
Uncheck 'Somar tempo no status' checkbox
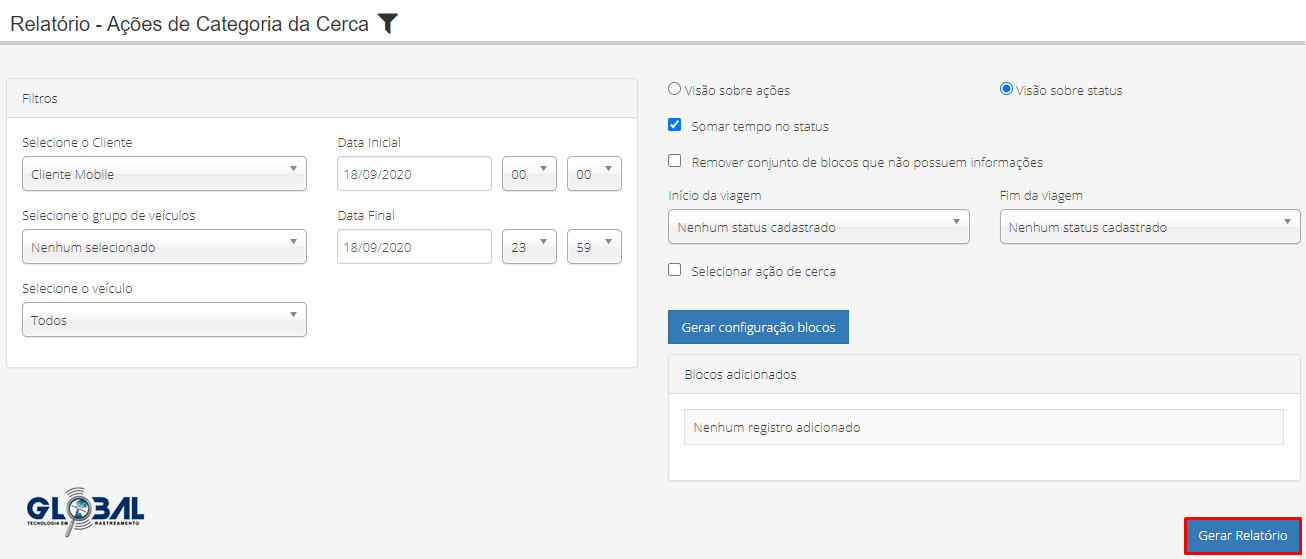click(x=675, y=126)
